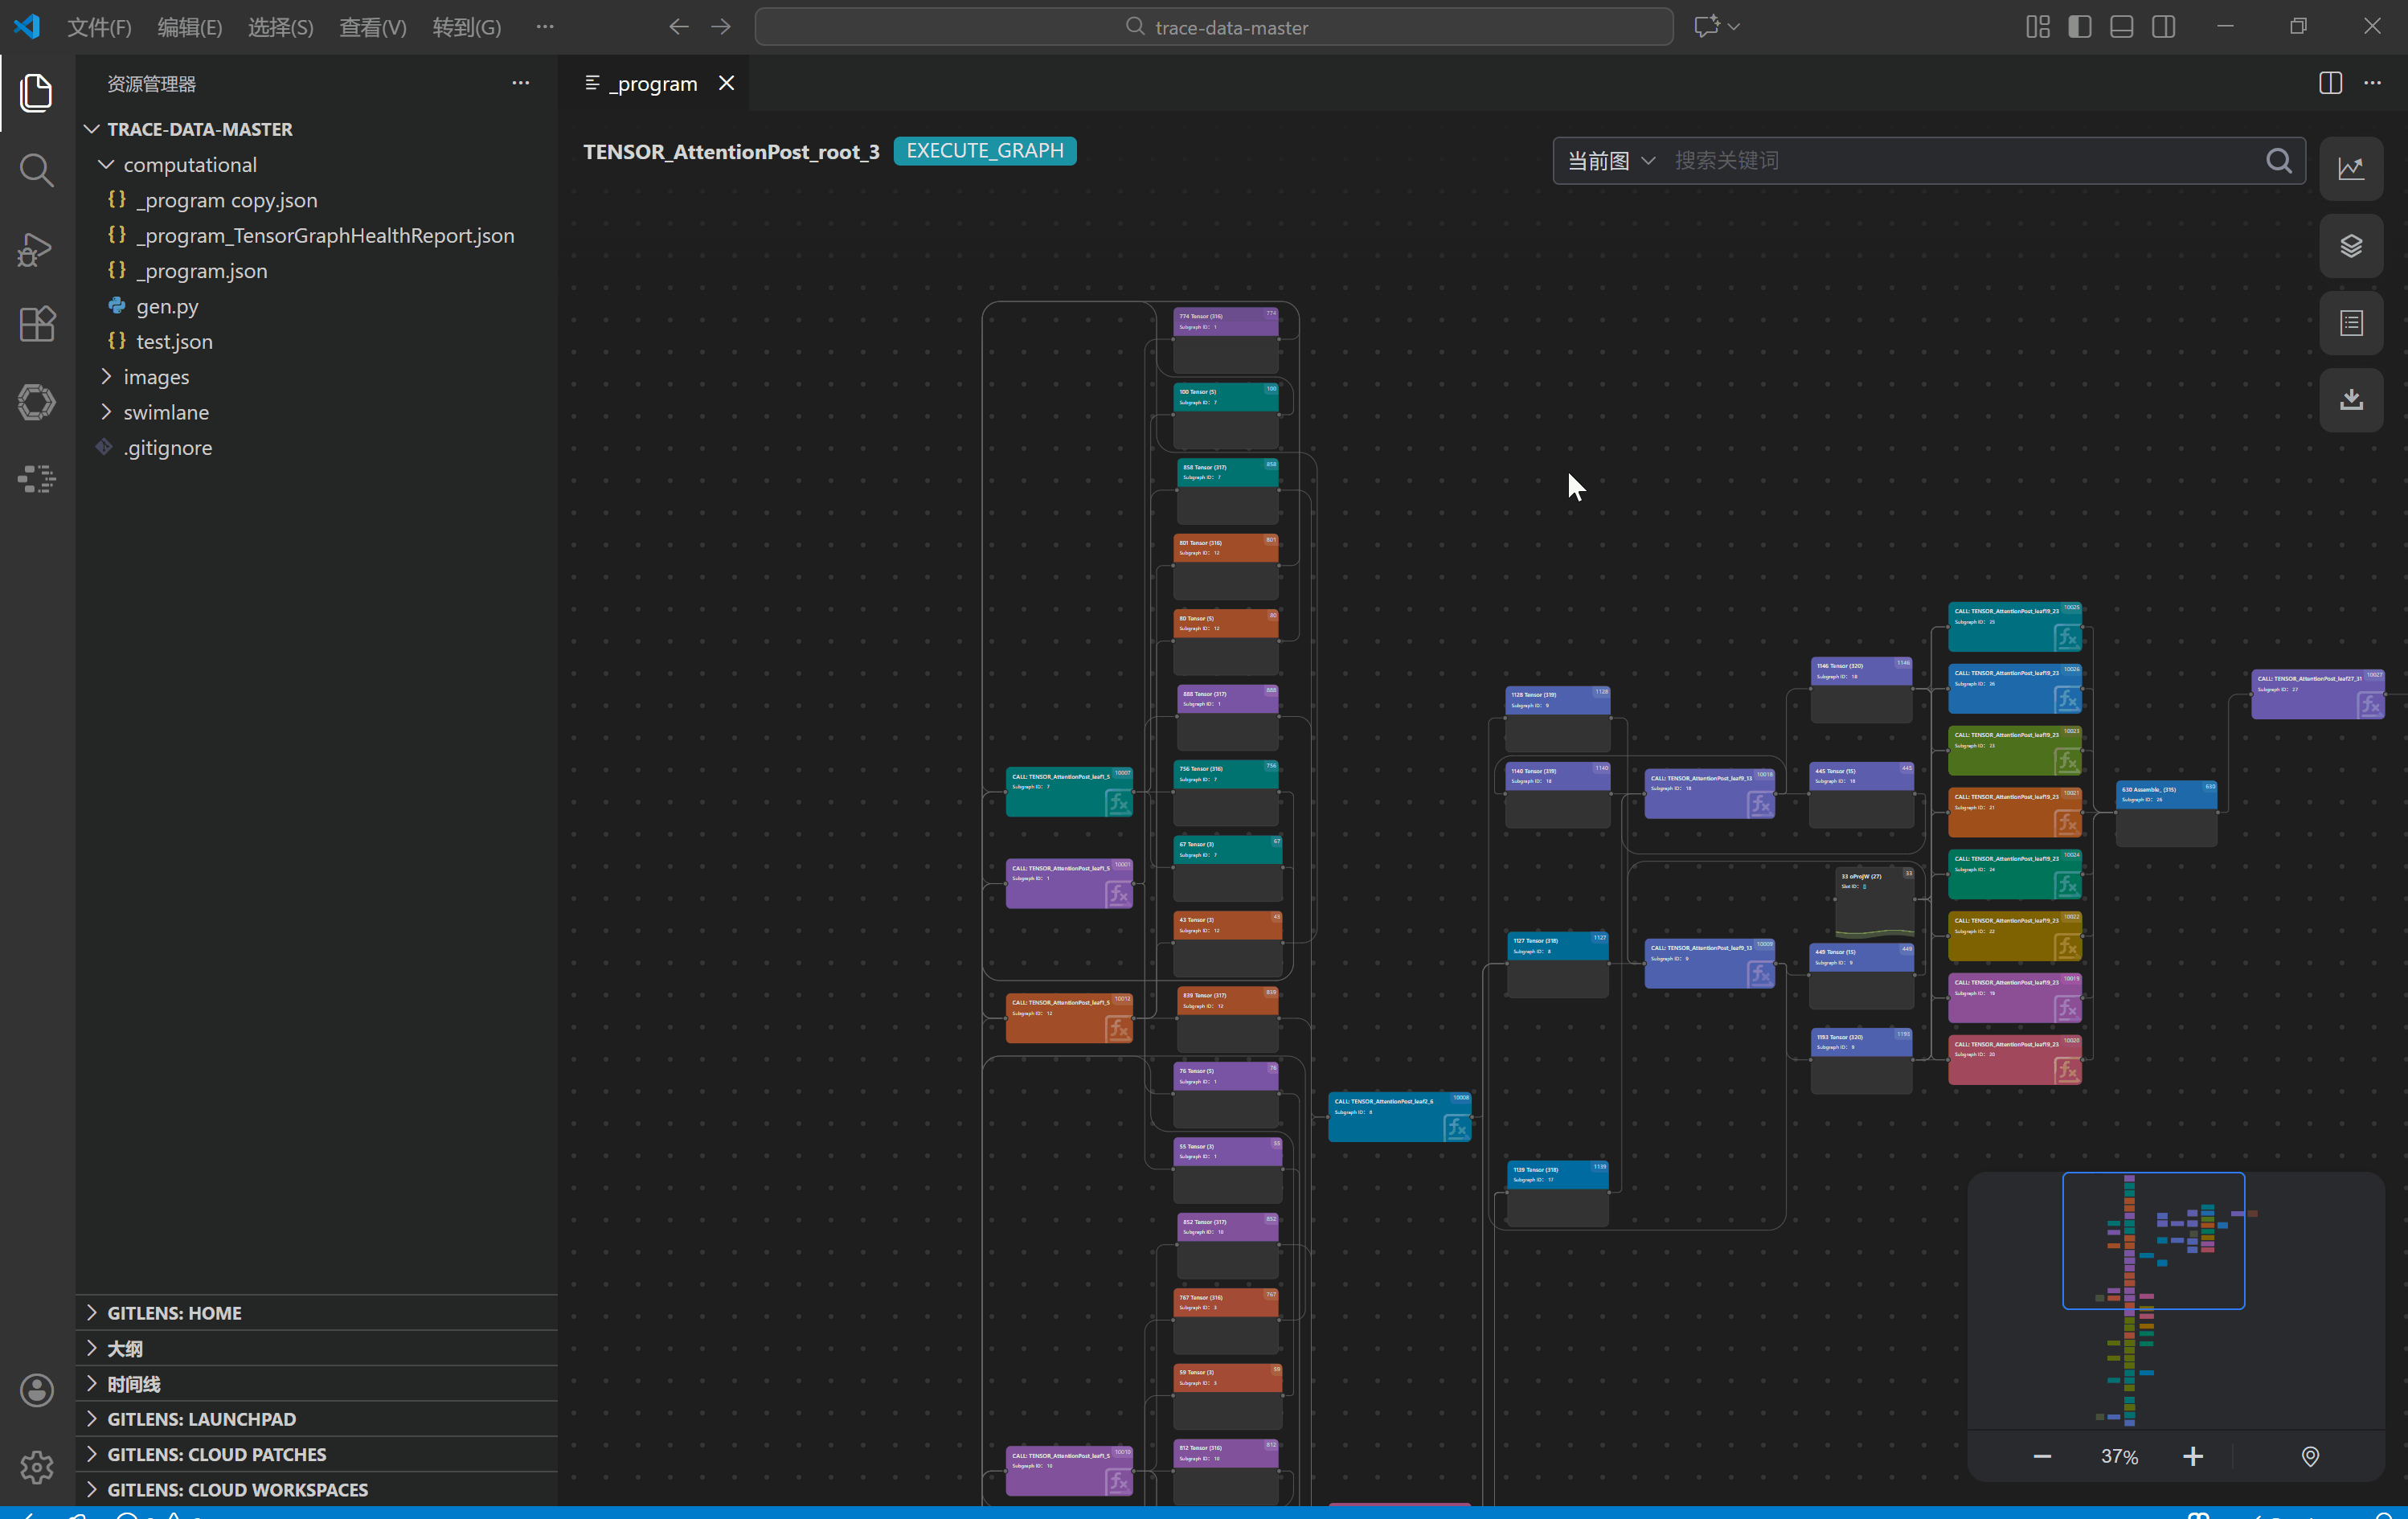Click the locate position icon in minimap

2309,1456
